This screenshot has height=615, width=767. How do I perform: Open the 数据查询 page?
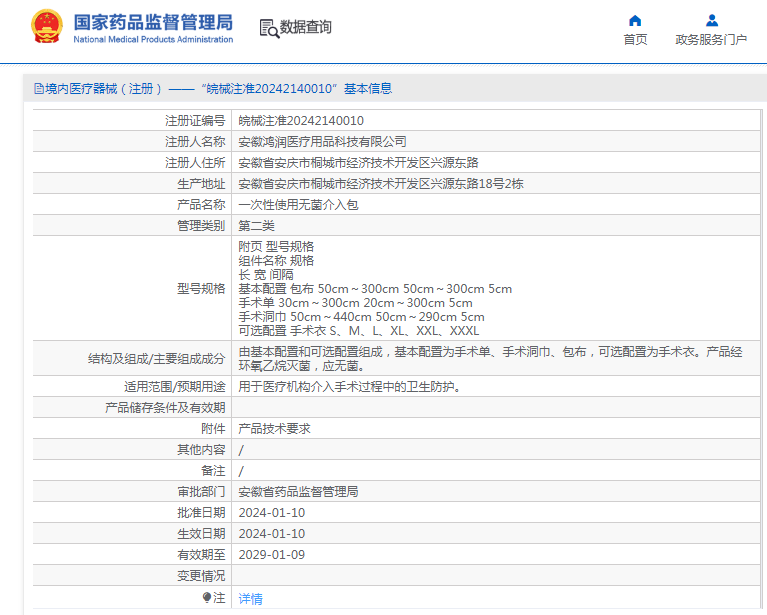pos(306,27)
